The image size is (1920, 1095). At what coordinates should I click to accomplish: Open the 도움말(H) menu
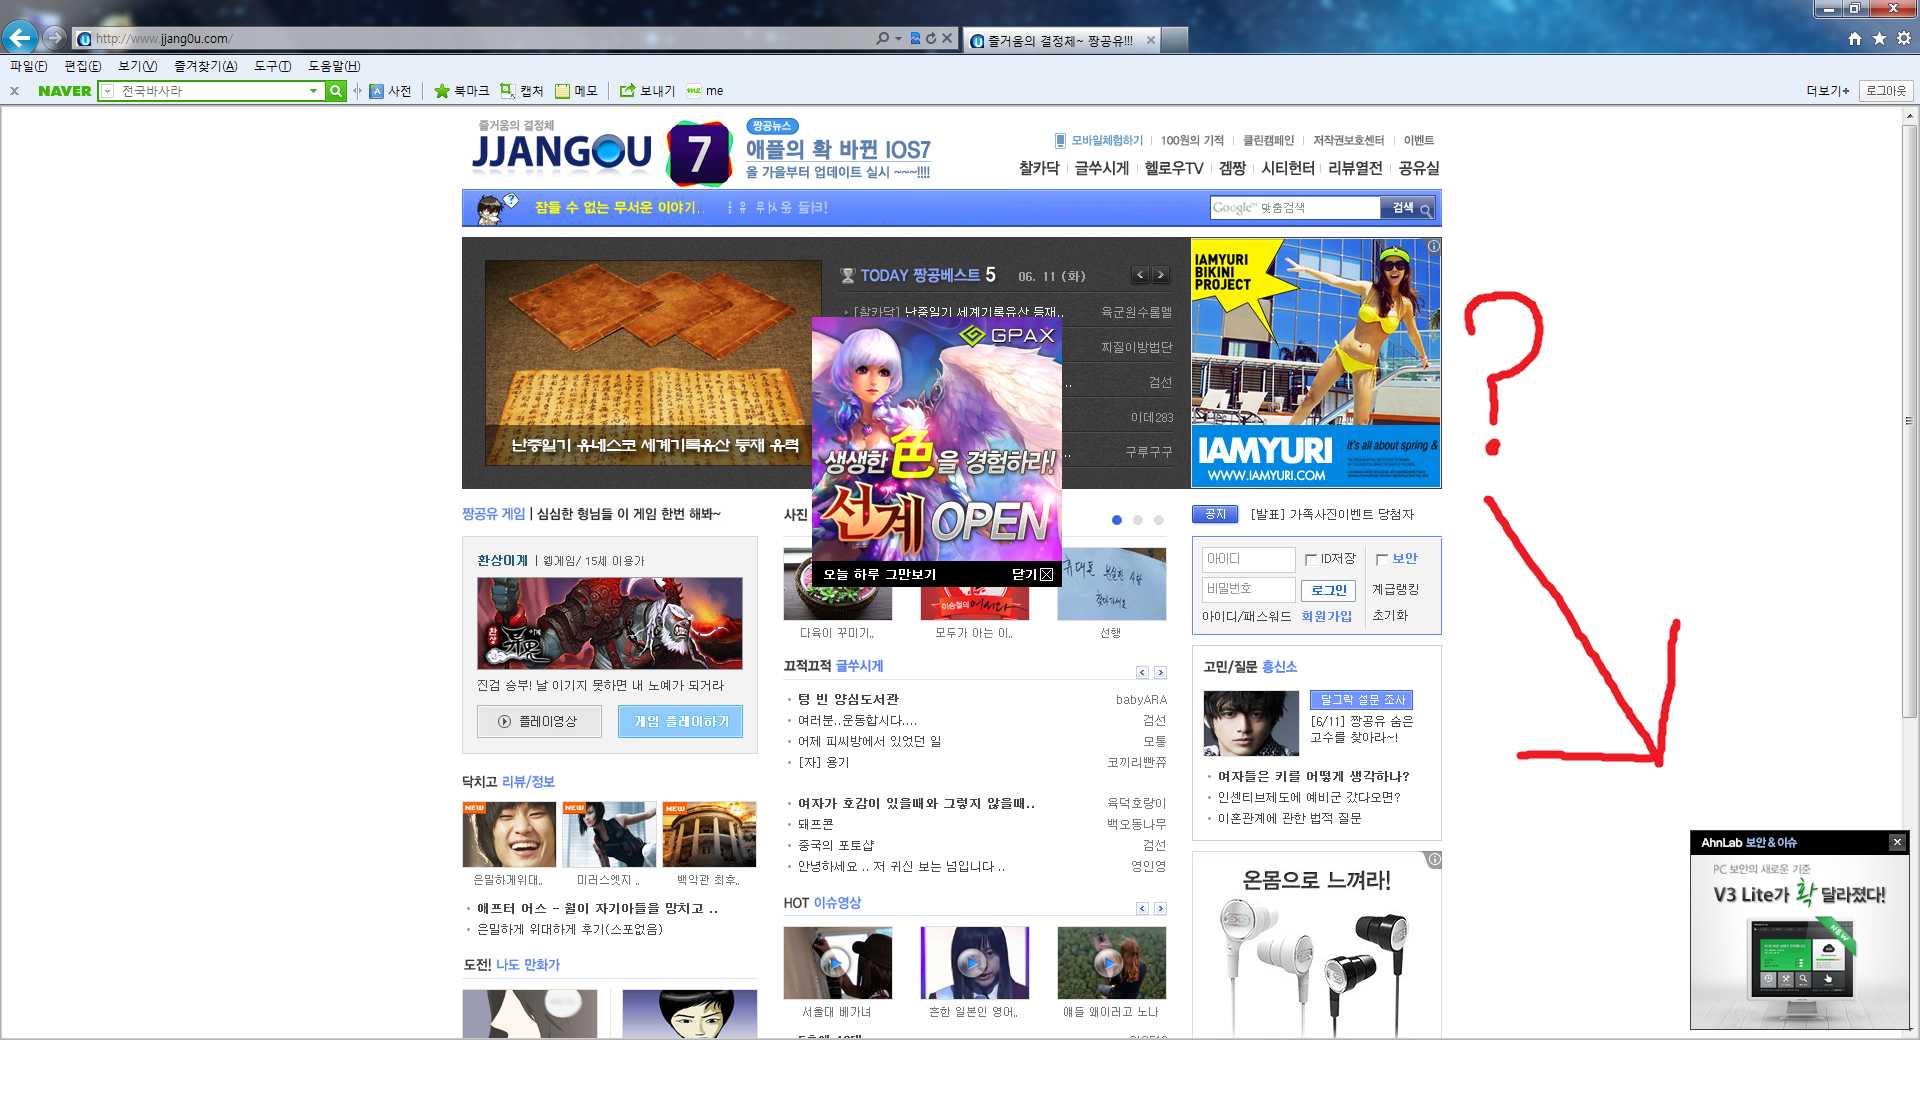coord(334,66)
